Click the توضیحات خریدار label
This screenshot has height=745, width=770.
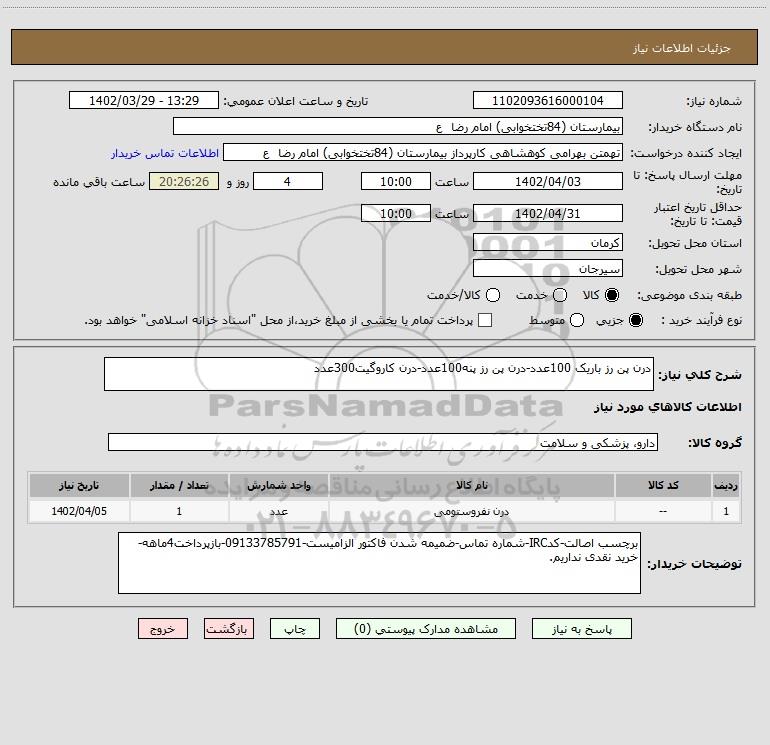(694, 564)
